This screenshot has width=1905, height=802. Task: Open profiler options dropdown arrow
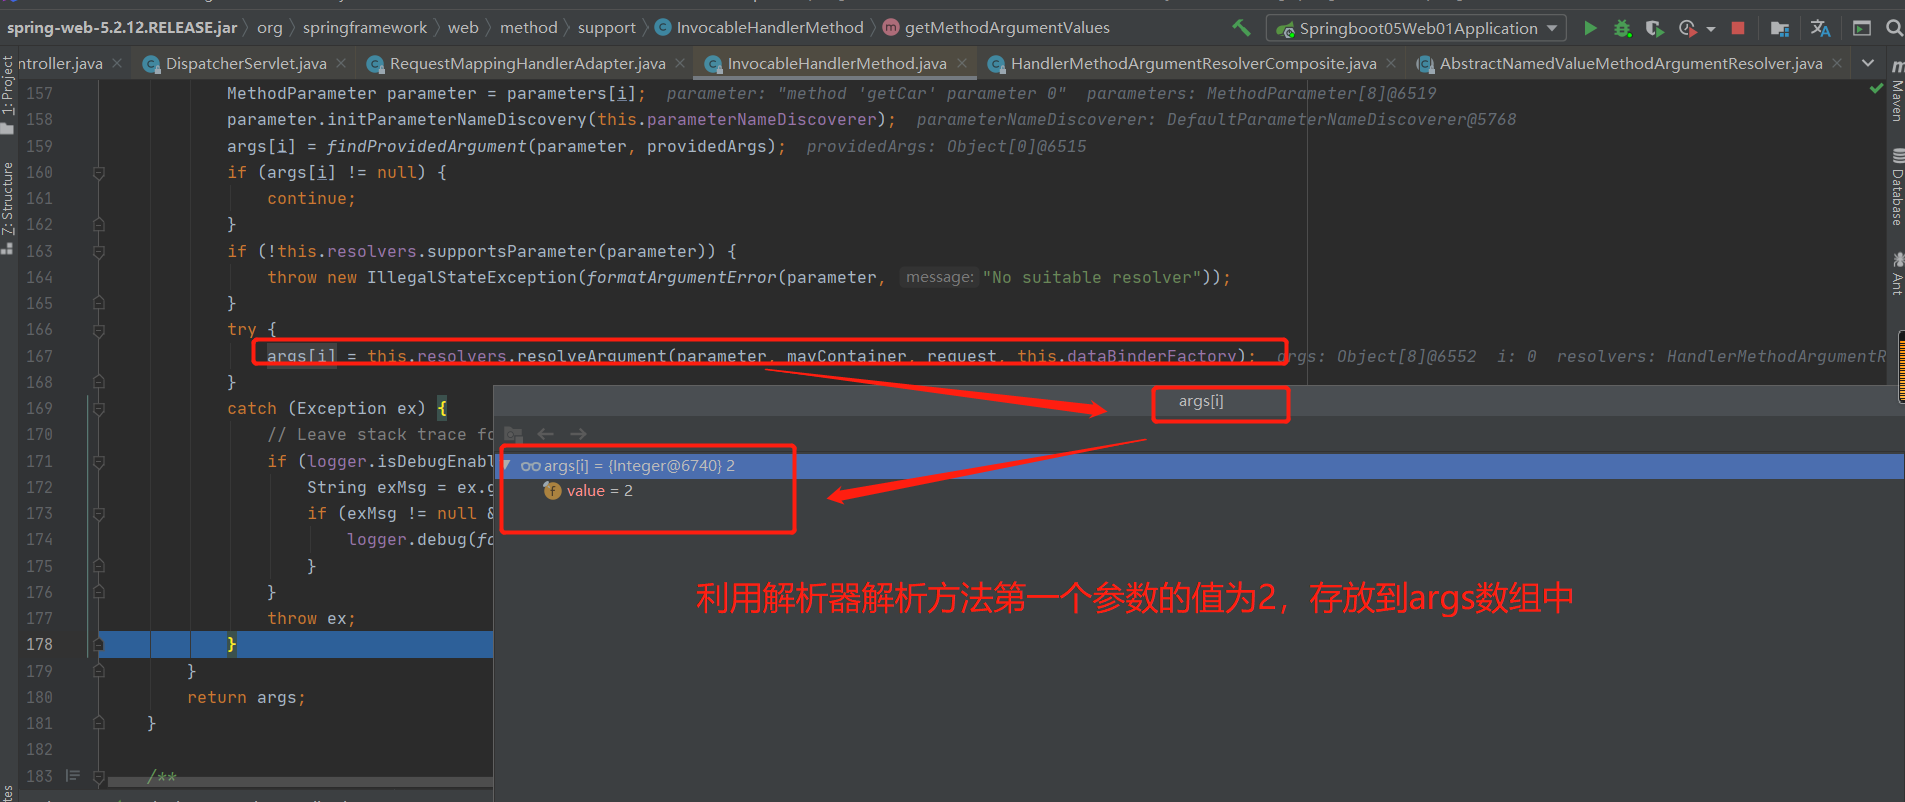pos(1710,29)
